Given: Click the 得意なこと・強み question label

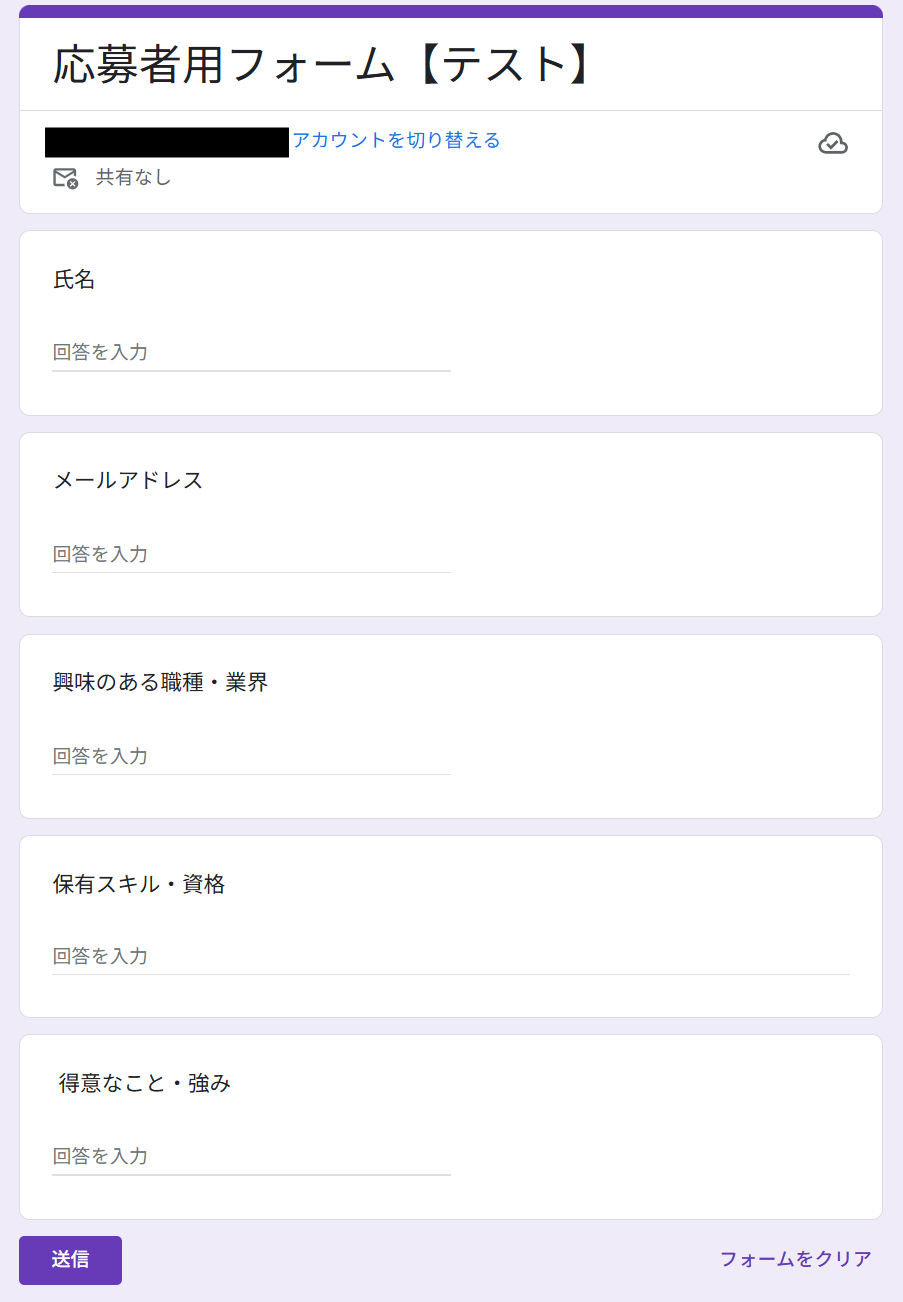Looking at the screenshot, I should pyautogui.click(x=145, y=1083).
